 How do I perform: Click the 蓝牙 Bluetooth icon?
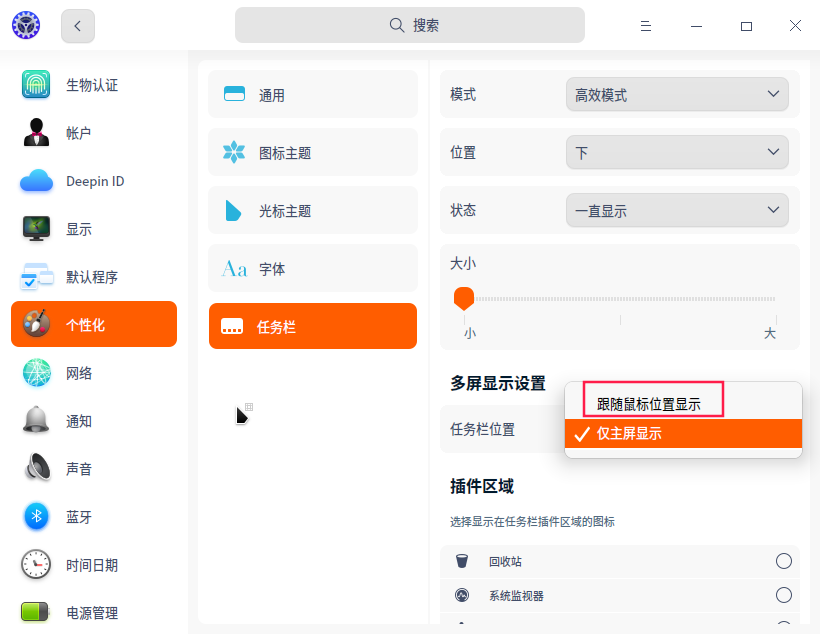click(x=36, y=516)
